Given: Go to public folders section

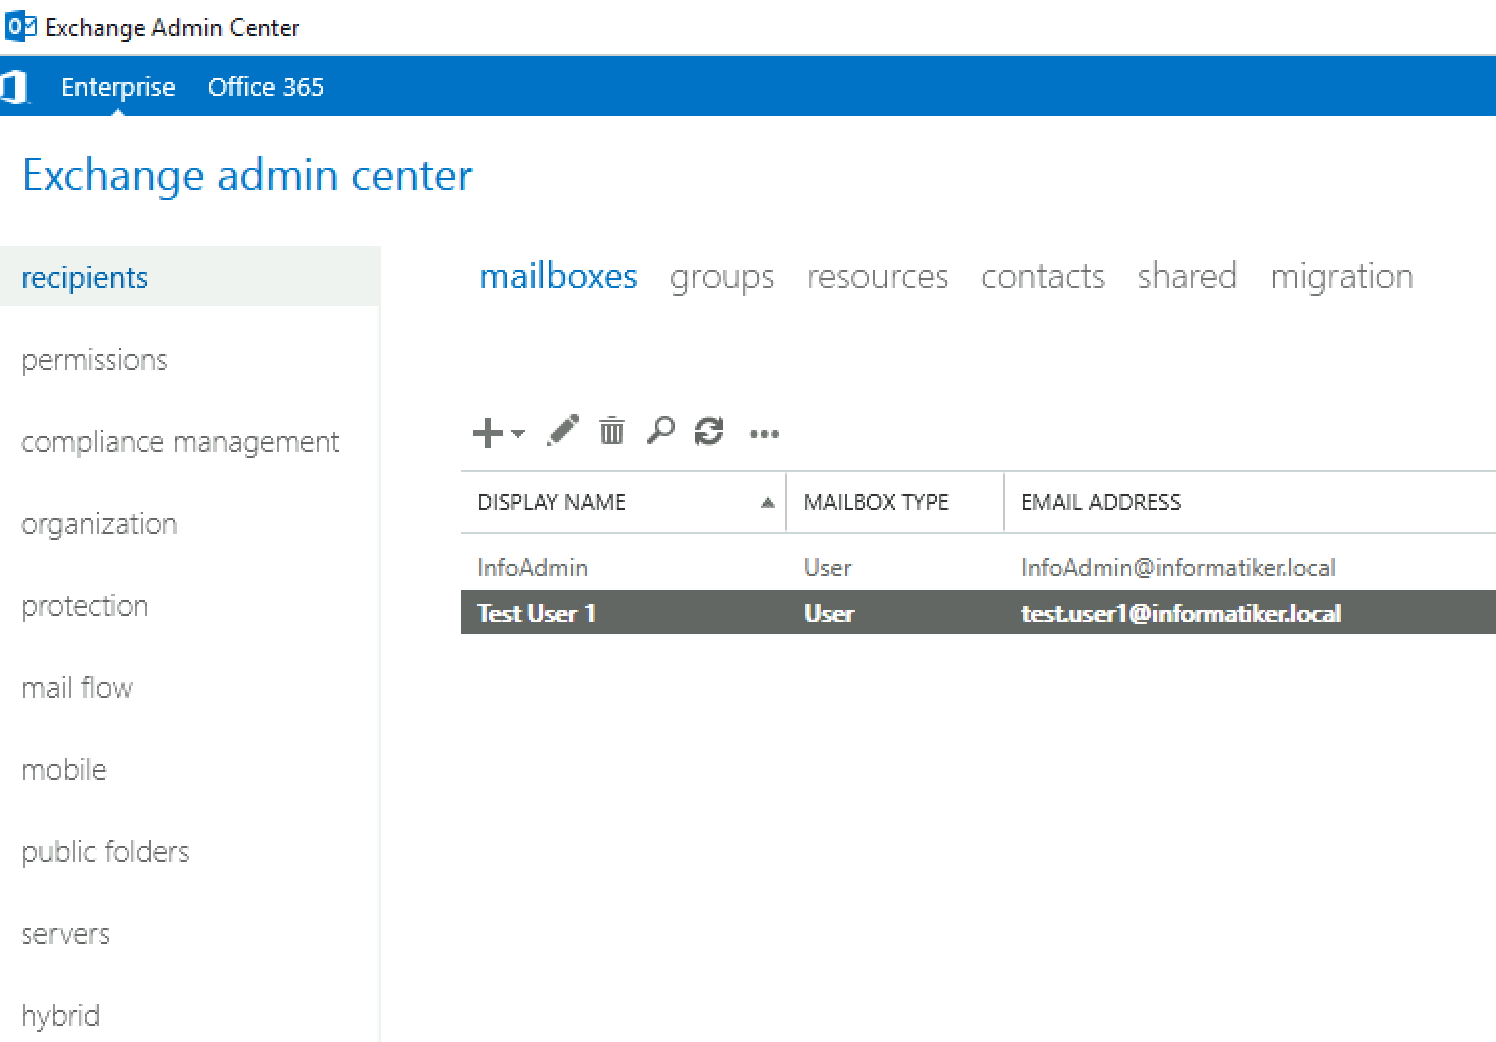Looking at the screenshot, I should tap(105, 852).
